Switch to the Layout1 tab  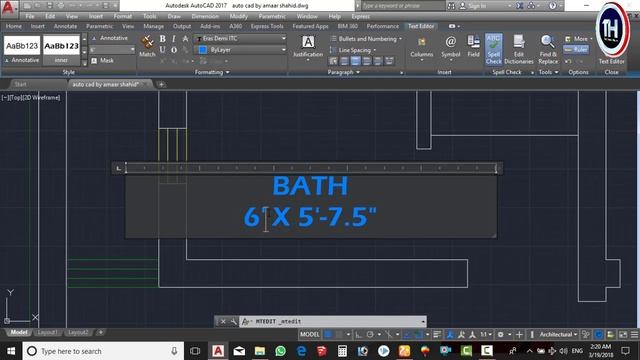pos(47,332)
